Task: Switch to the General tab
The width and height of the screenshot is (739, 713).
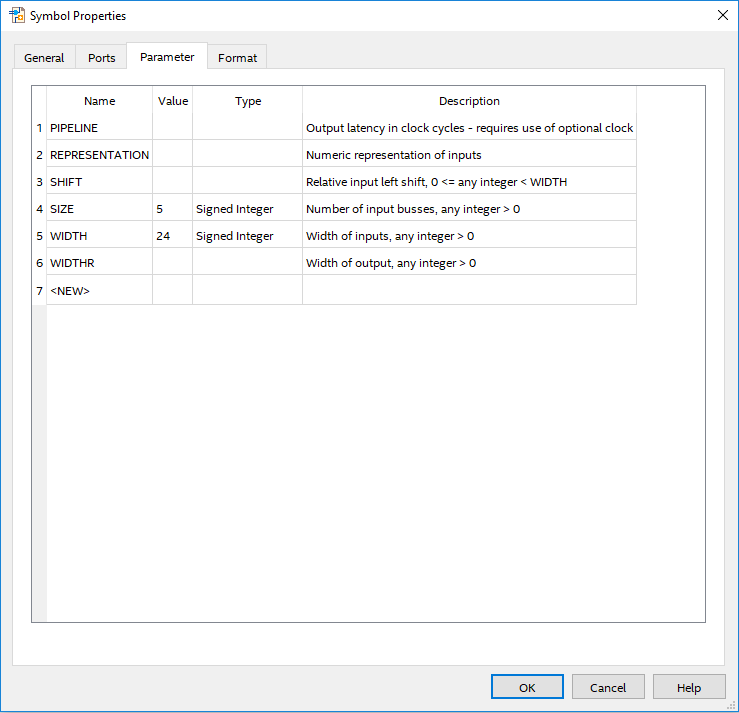Action: [x=44, y=57]
